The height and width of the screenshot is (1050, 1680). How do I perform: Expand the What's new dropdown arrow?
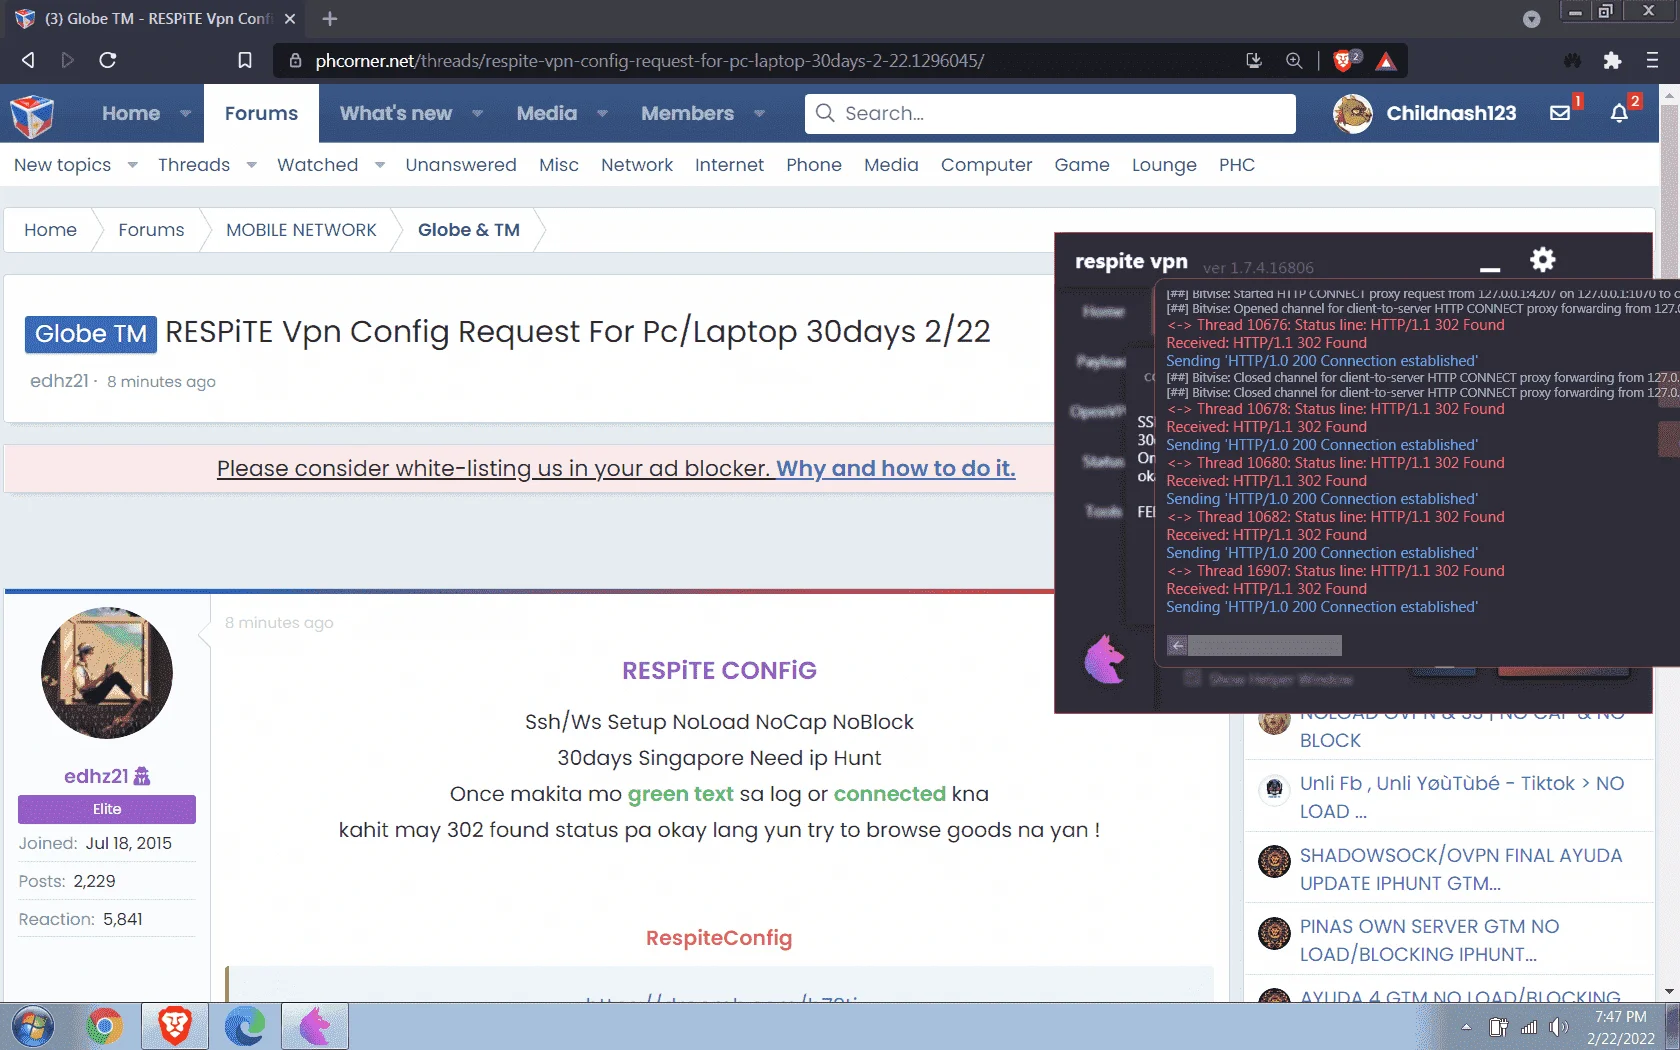pos(477,113)
